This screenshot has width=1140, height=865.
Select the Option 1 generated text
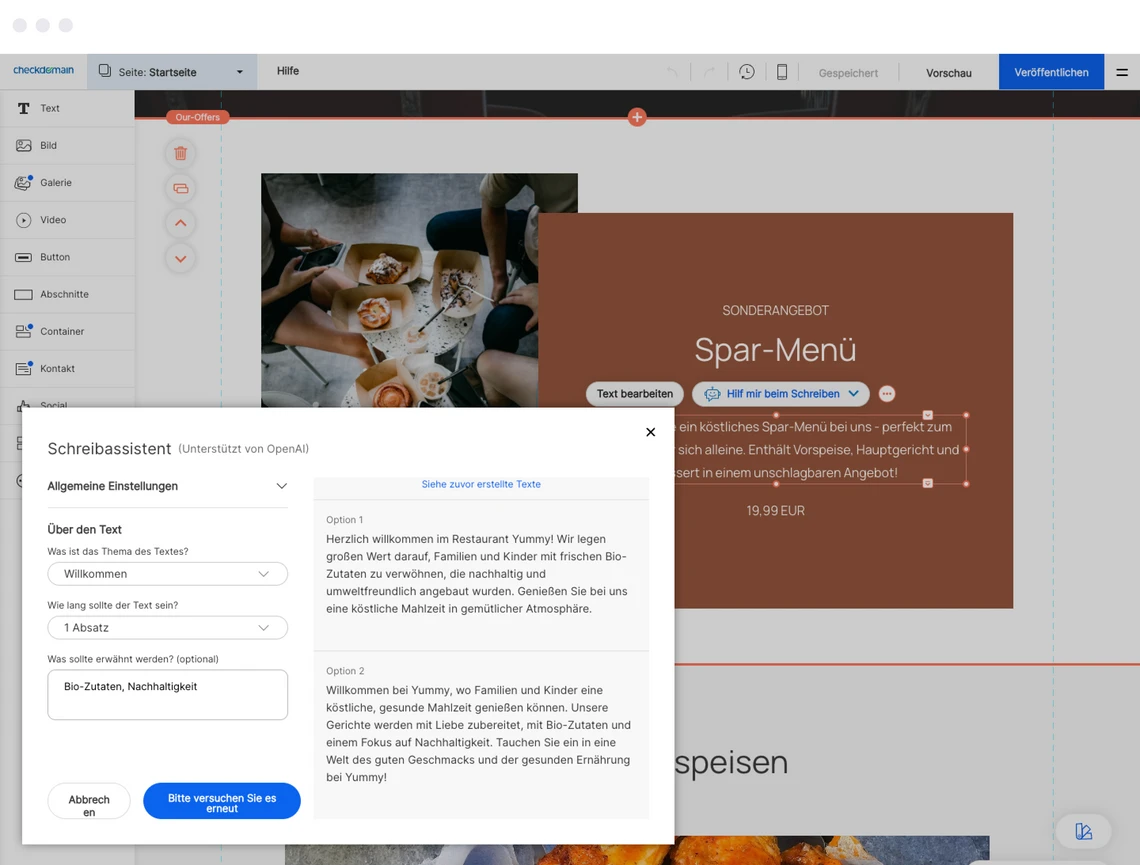(481, 573)
